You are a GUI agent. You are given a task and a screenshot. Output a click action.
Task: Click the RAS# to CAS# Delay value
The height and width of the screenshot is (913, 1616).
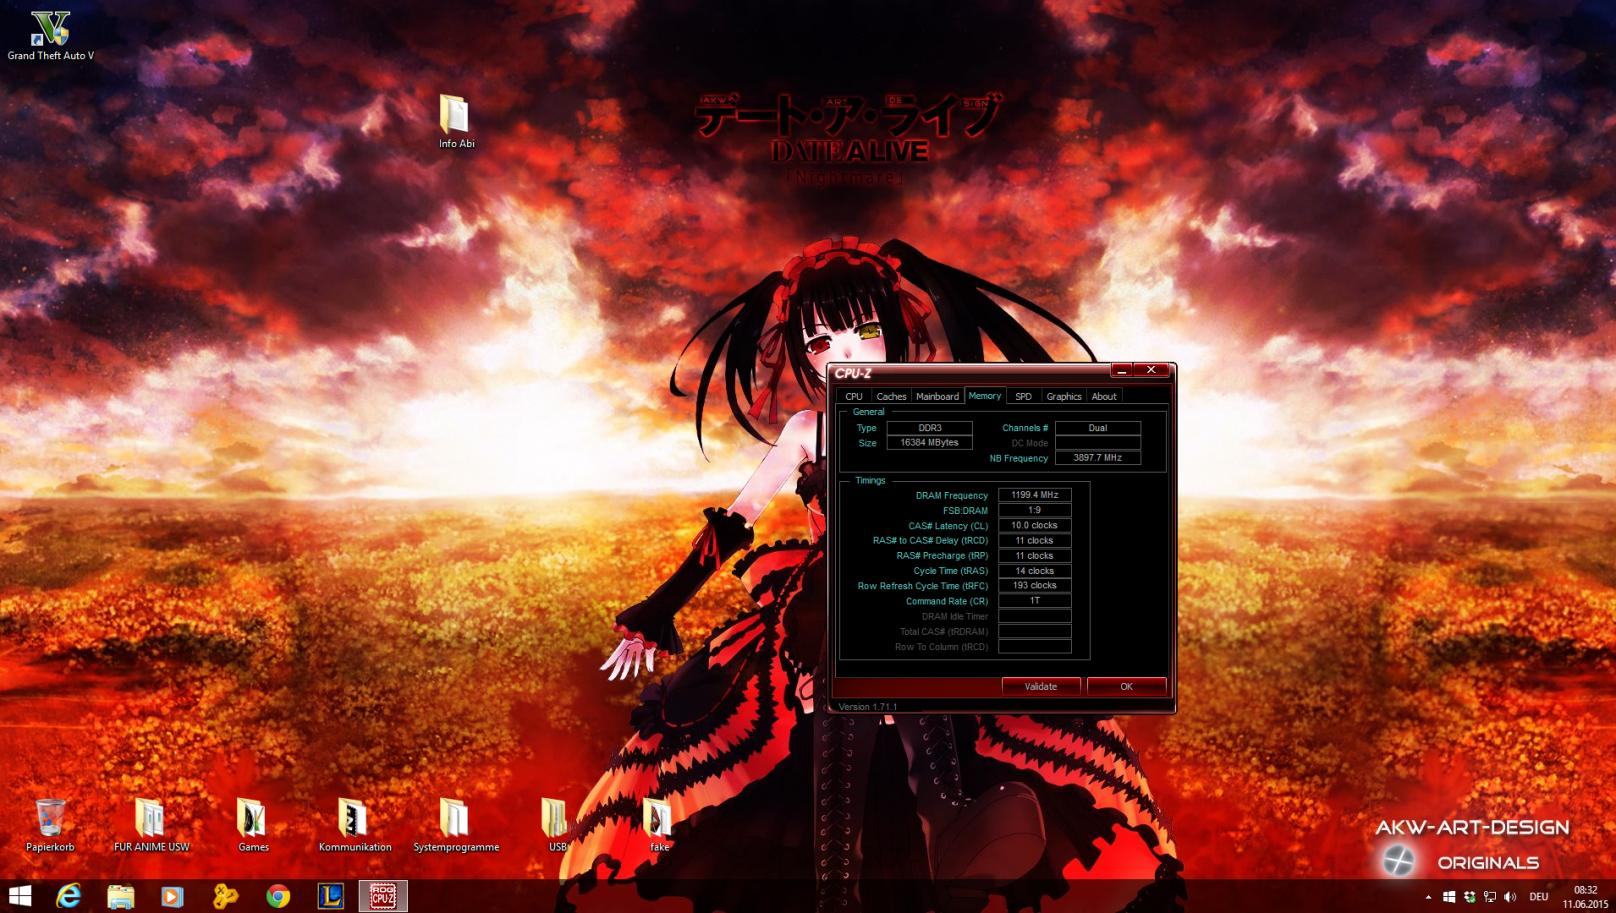point(1034,540)
